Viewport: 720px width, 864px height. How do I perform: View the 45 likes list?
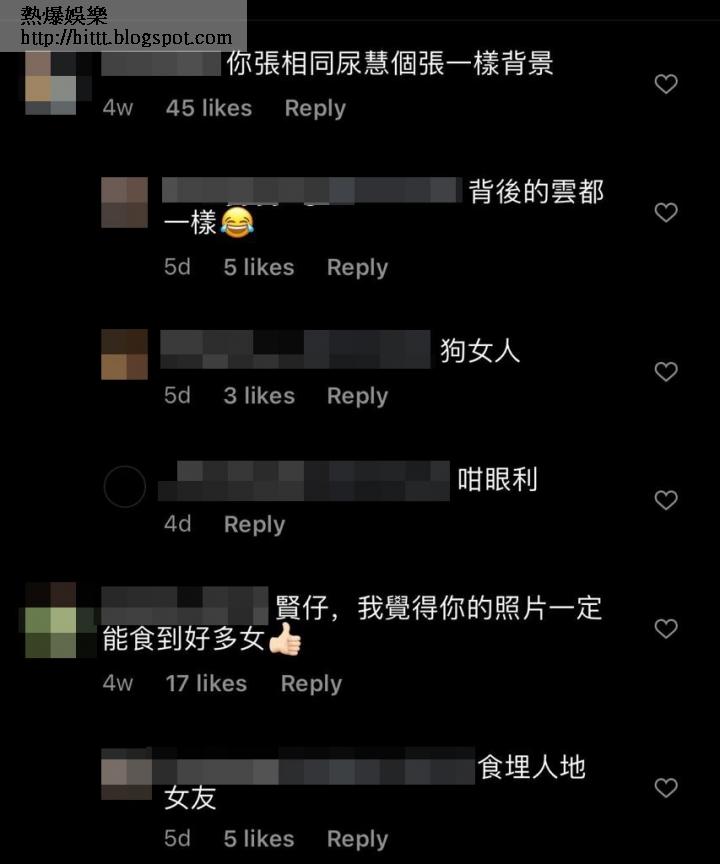(209, 109)
